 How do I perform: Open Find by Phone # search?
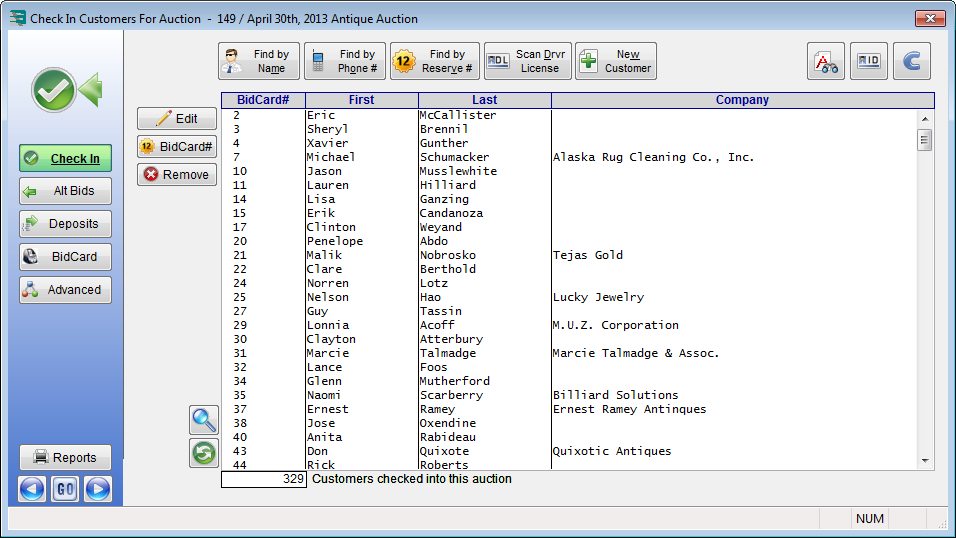tap(344, 61)
